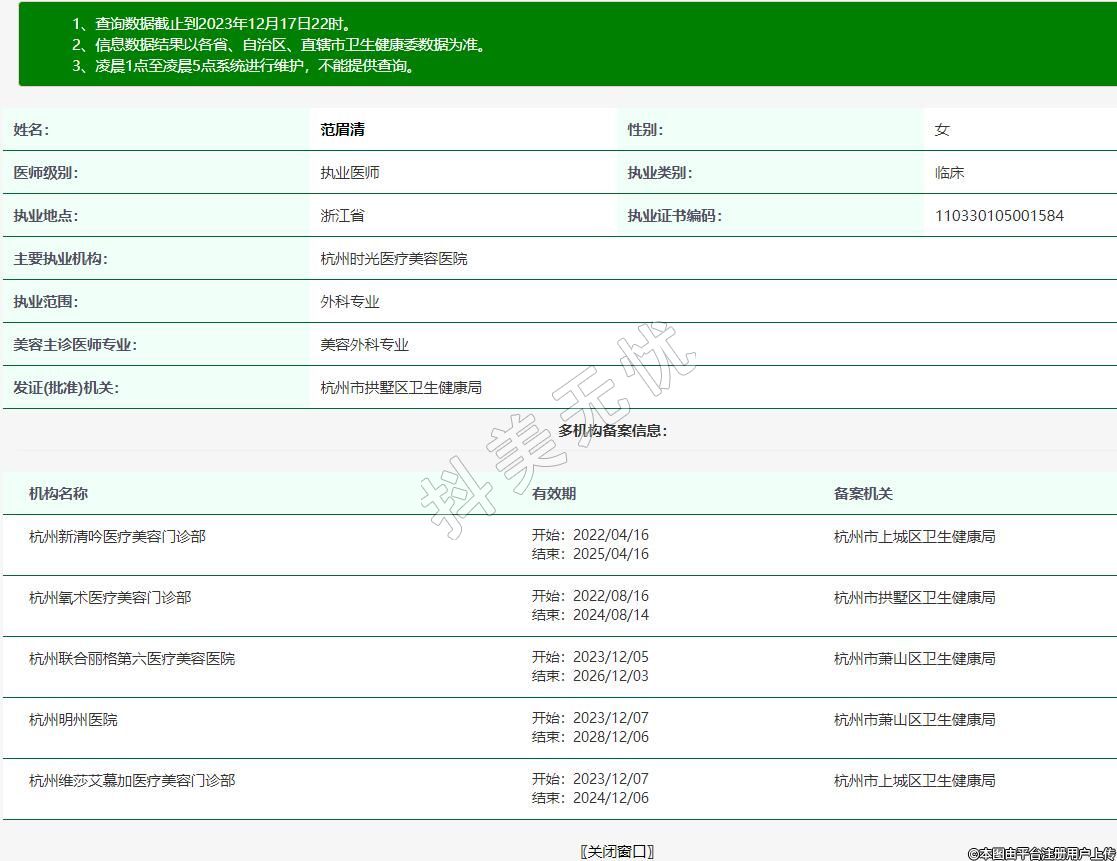Viewport: 1117px width, 861px height.
Task: Select the 杭州新清吟医疗美容门诊部 institution entry
Action: point(117,537)
